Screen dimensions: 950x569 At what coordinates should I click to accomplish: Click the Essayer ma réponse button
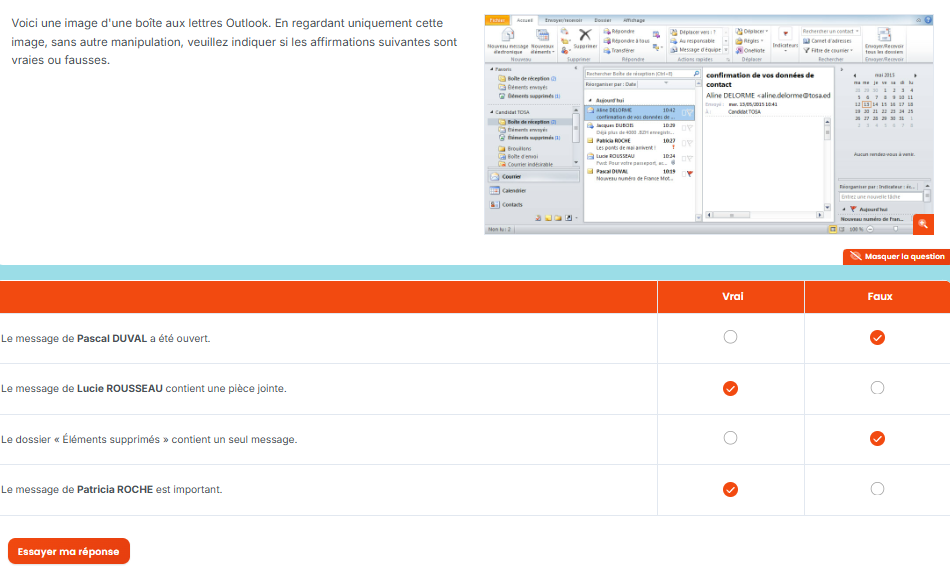coord(69,551)
